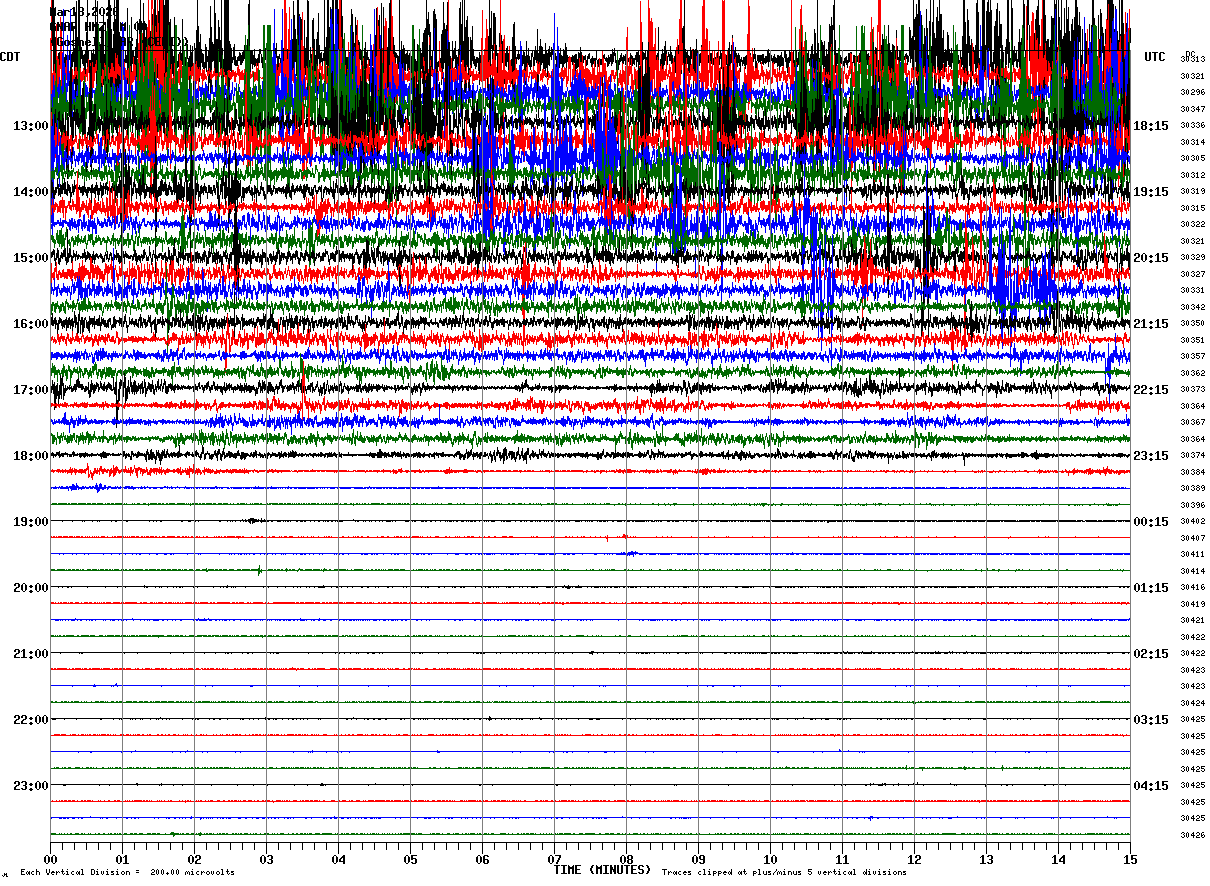Click the UTC timezone header
Image resolution: width=1210 pixels, height=886 pixels.
[1155, 57]
